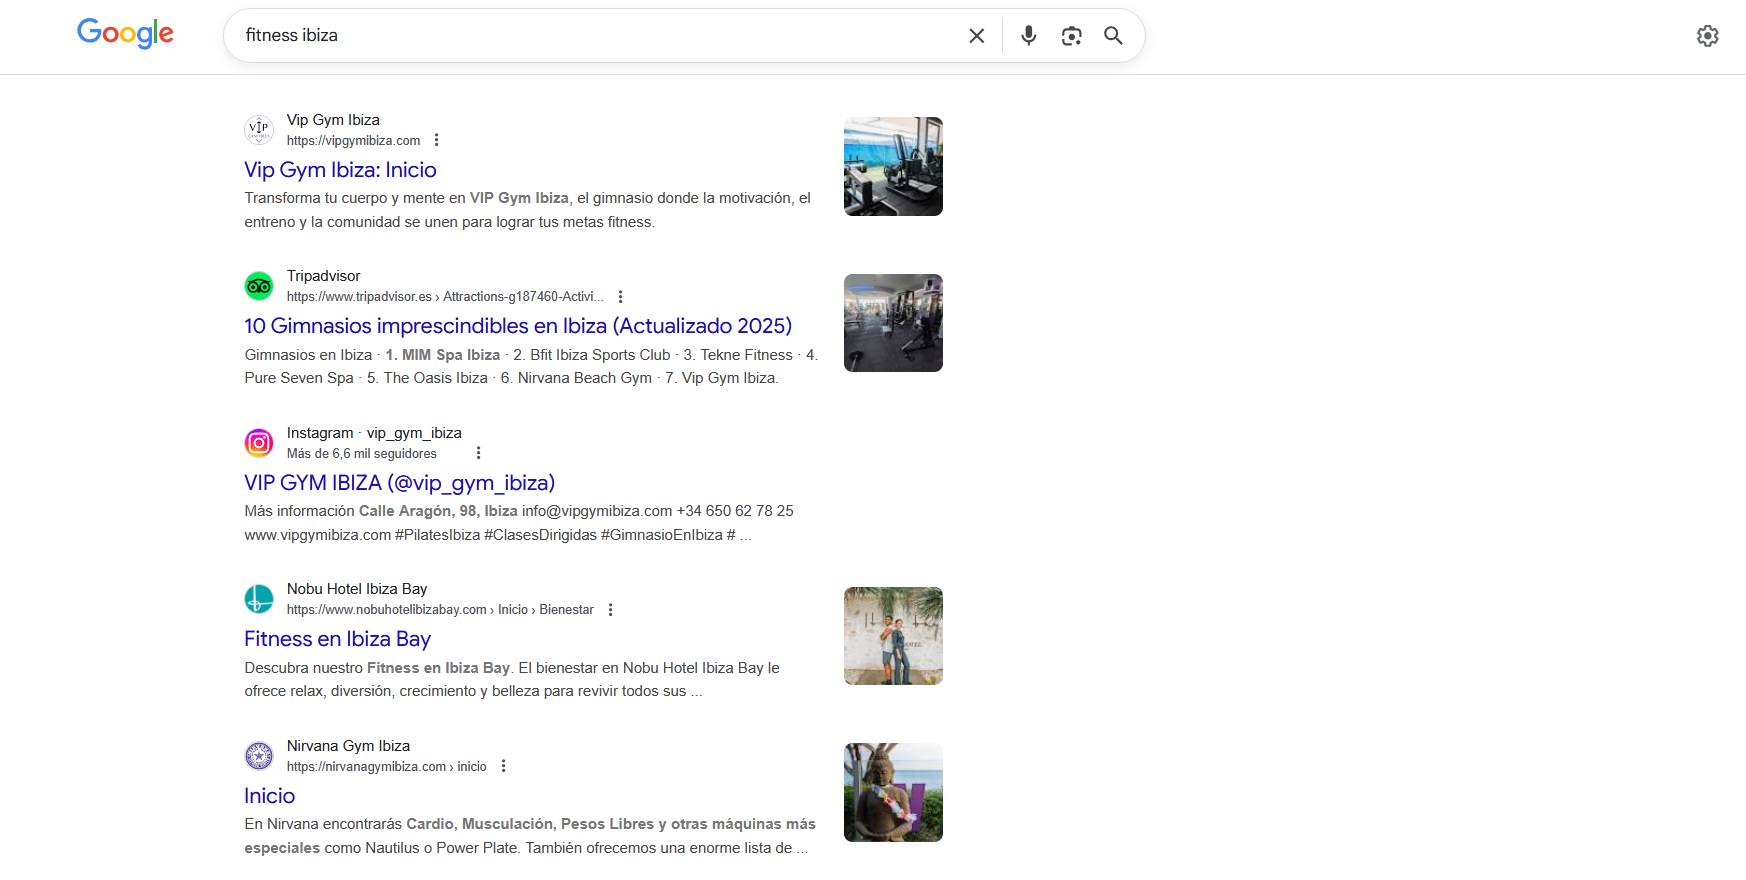Open the settings gear icon
The image size is (1746, 880).
click(x=1707, y=36)
